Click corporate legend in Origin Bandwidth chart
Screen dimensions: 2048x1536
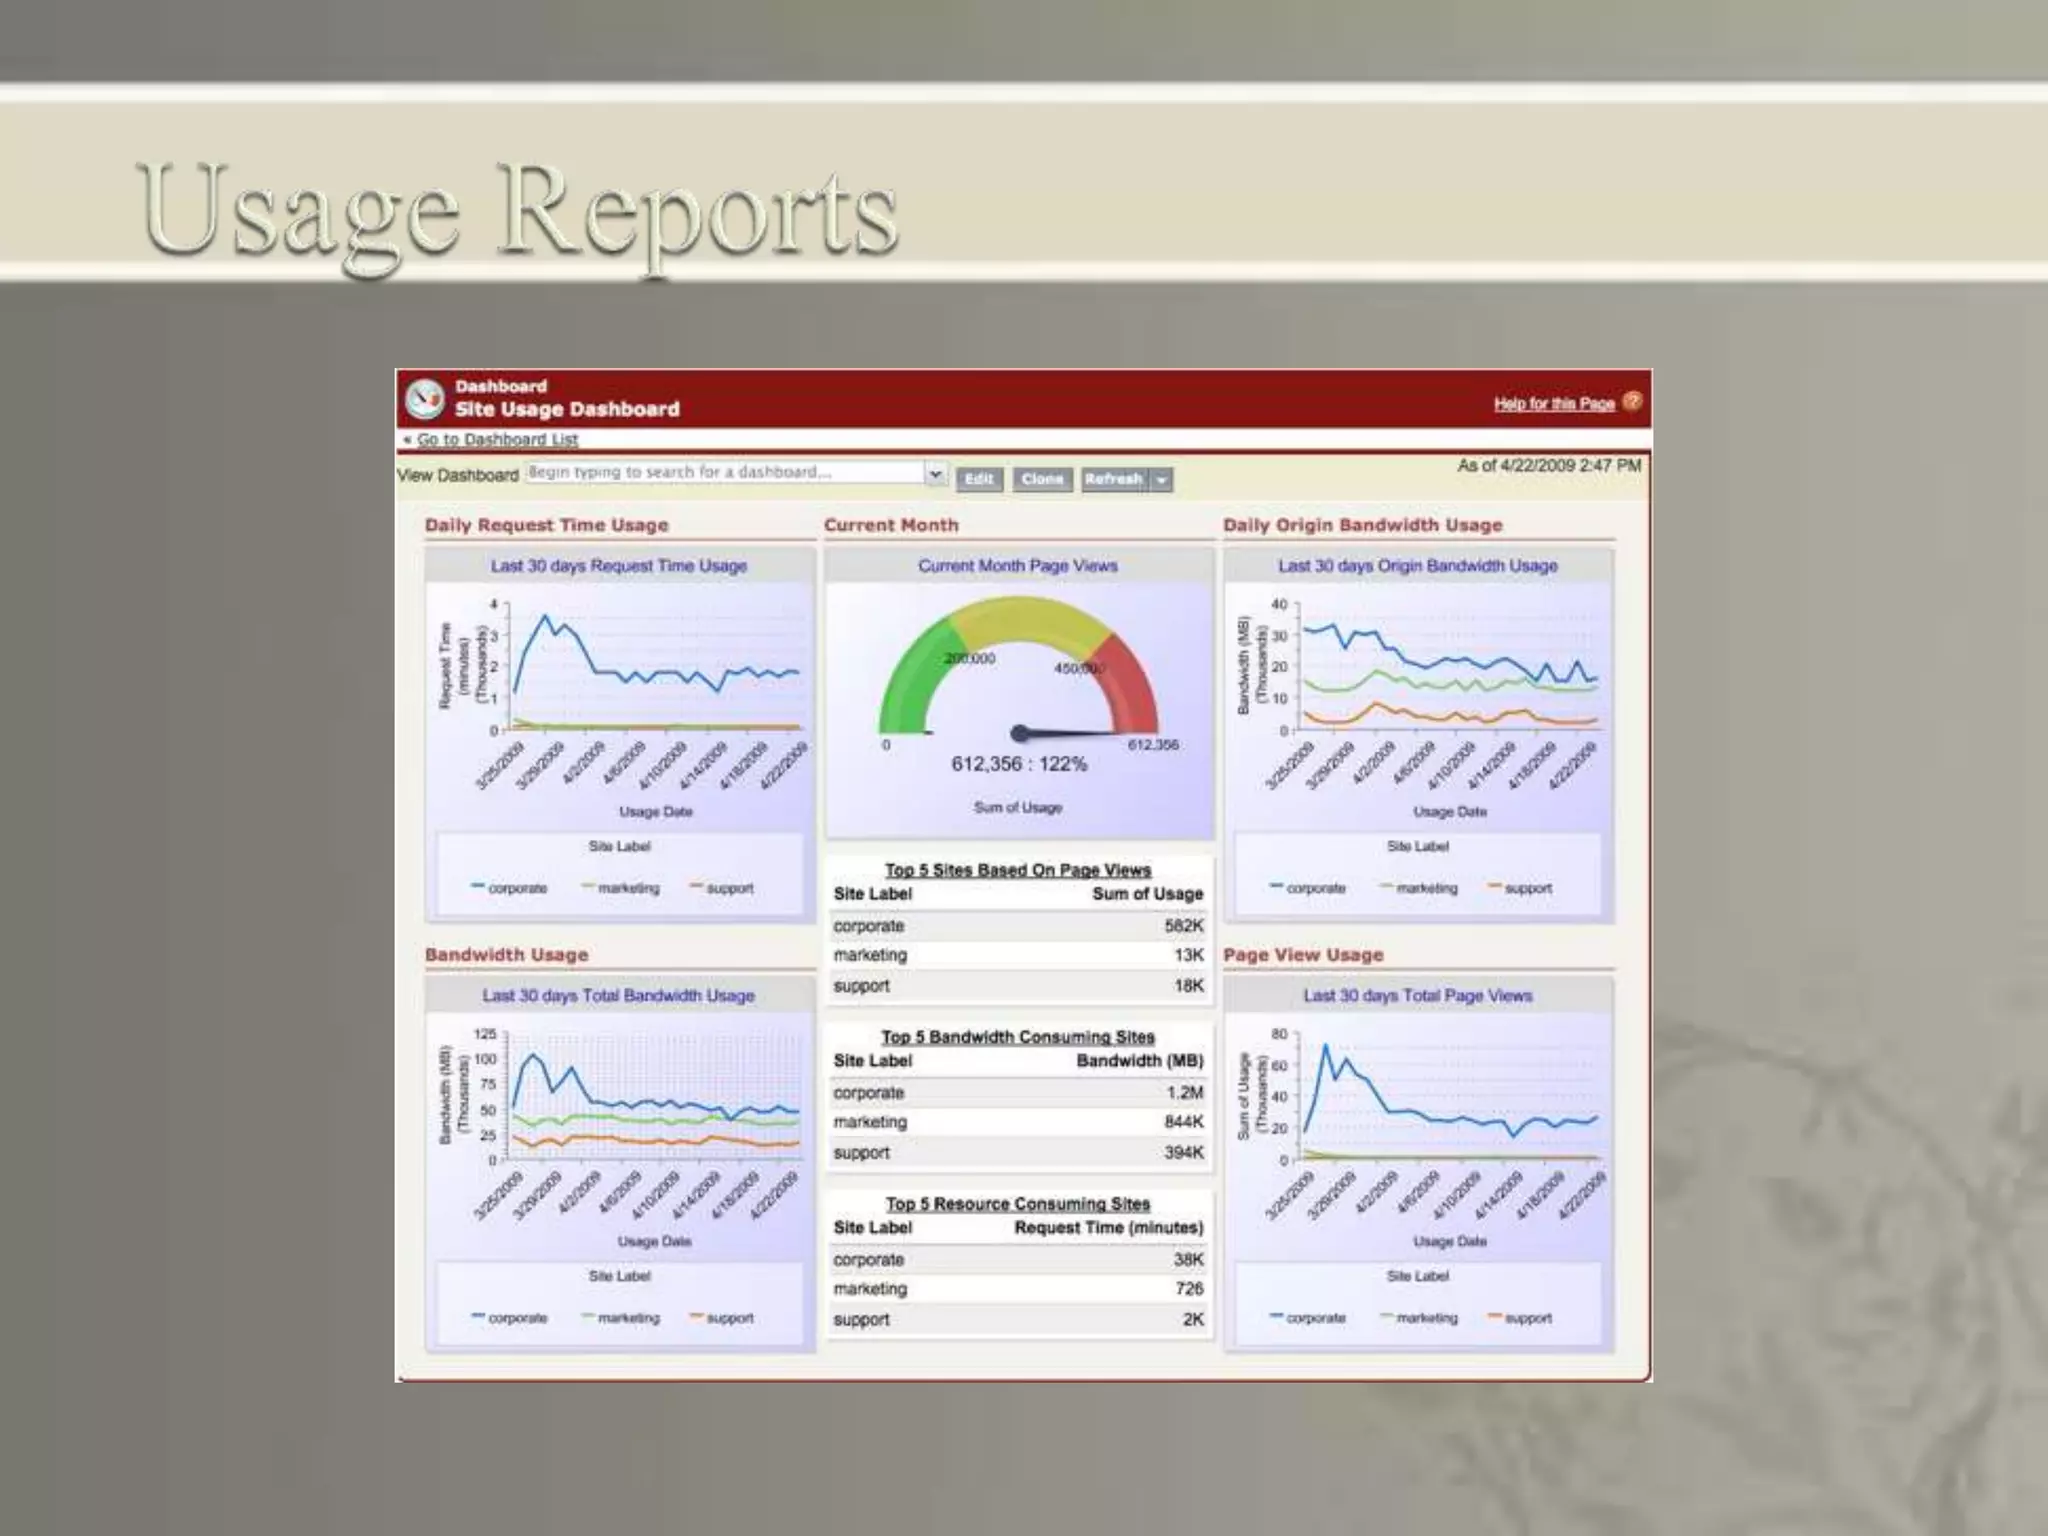coord(1308,888)
